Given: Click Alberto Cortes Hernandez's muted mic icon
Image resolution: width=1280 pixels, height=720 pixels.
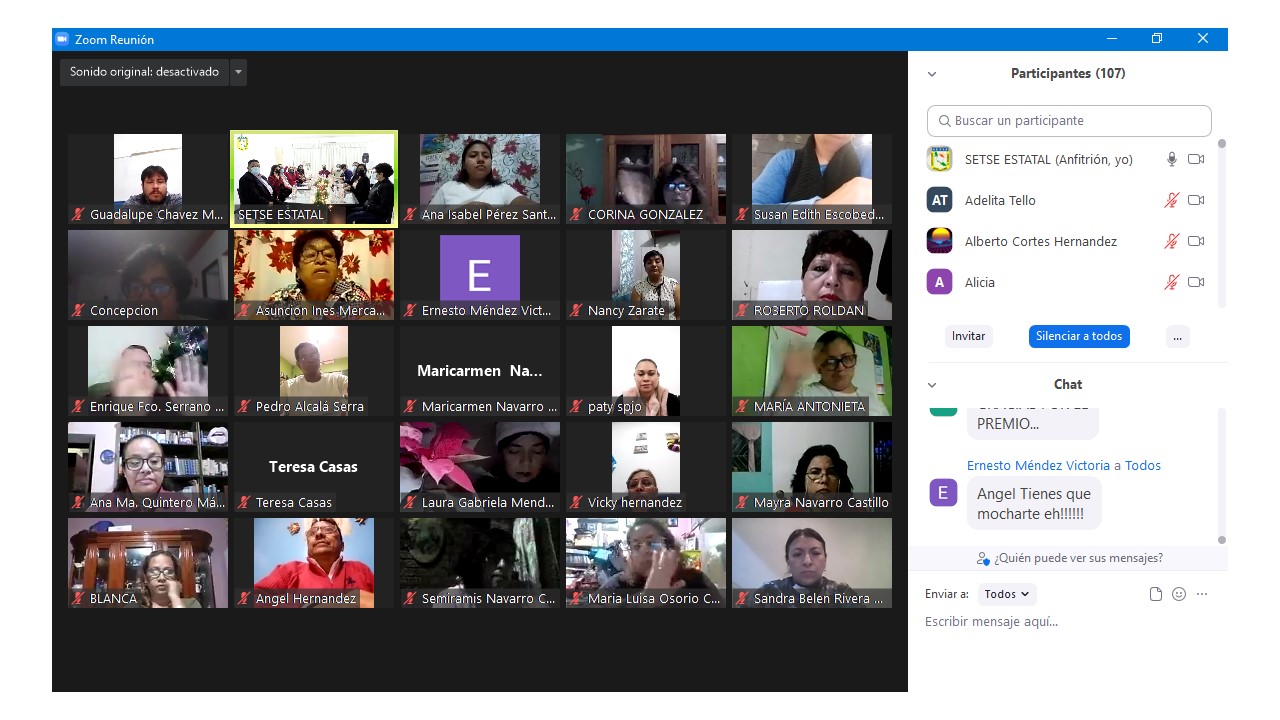Looking at the screenshot, I should click(x=1172, y=241).
